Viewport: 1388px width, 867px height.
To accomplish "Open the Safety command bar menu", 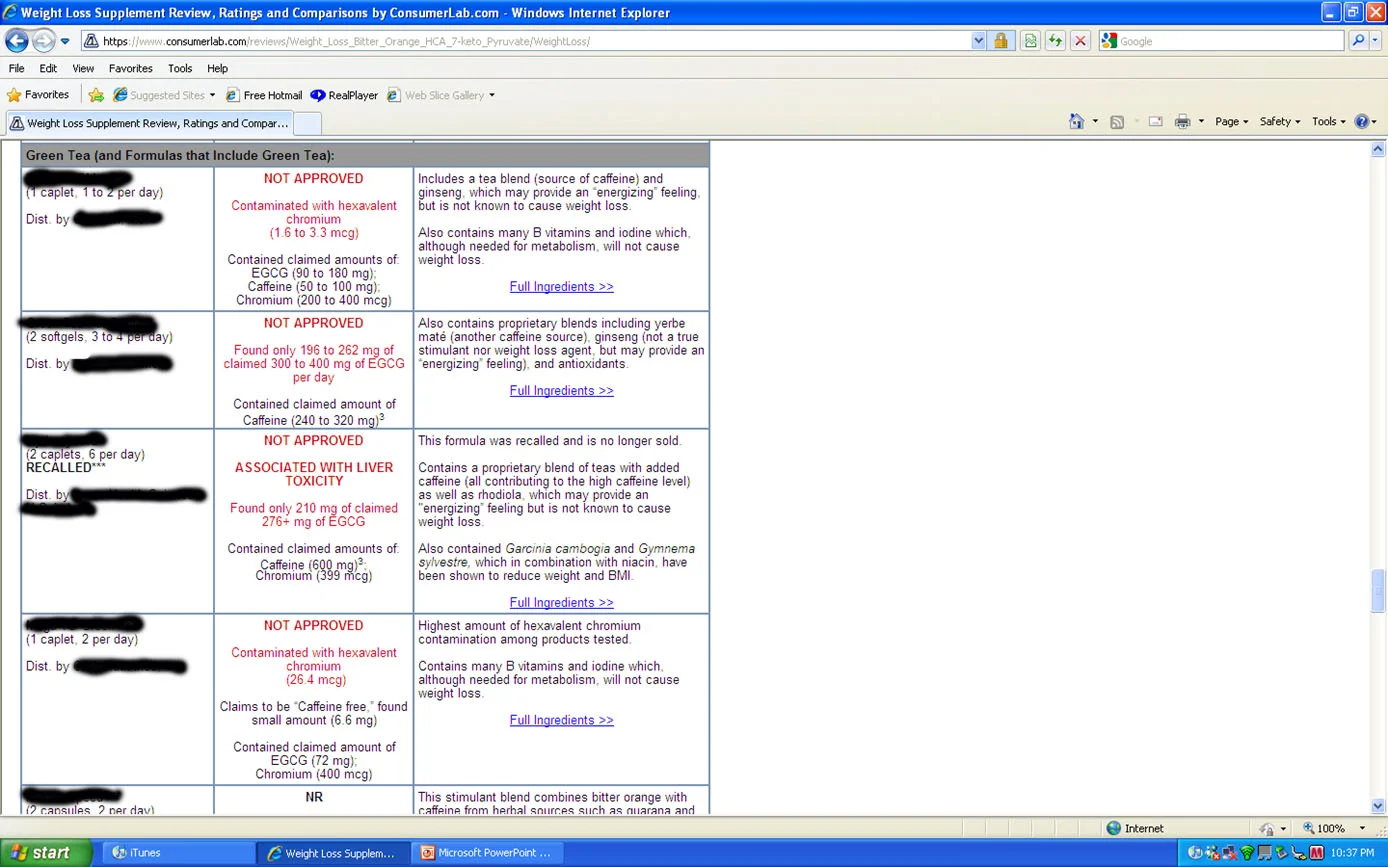I will tap(1280, 121).
